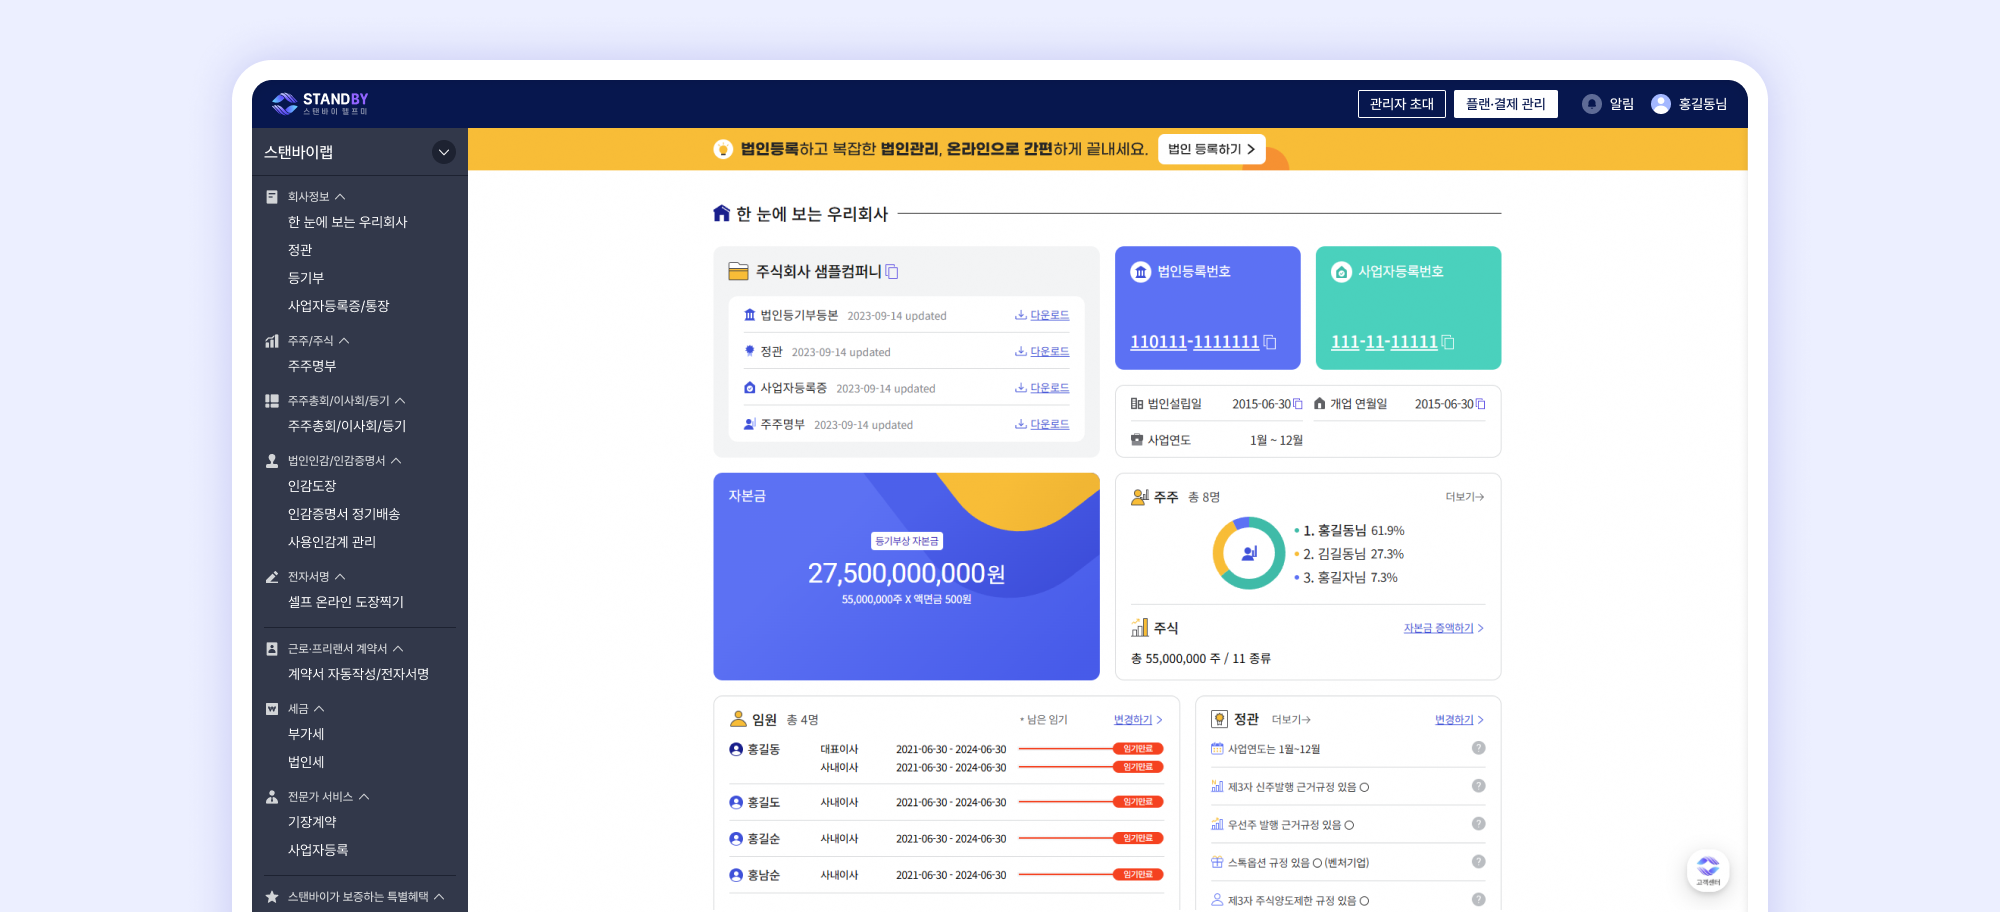Show help for 우선주 발행 근거규정

point(1478,824)
